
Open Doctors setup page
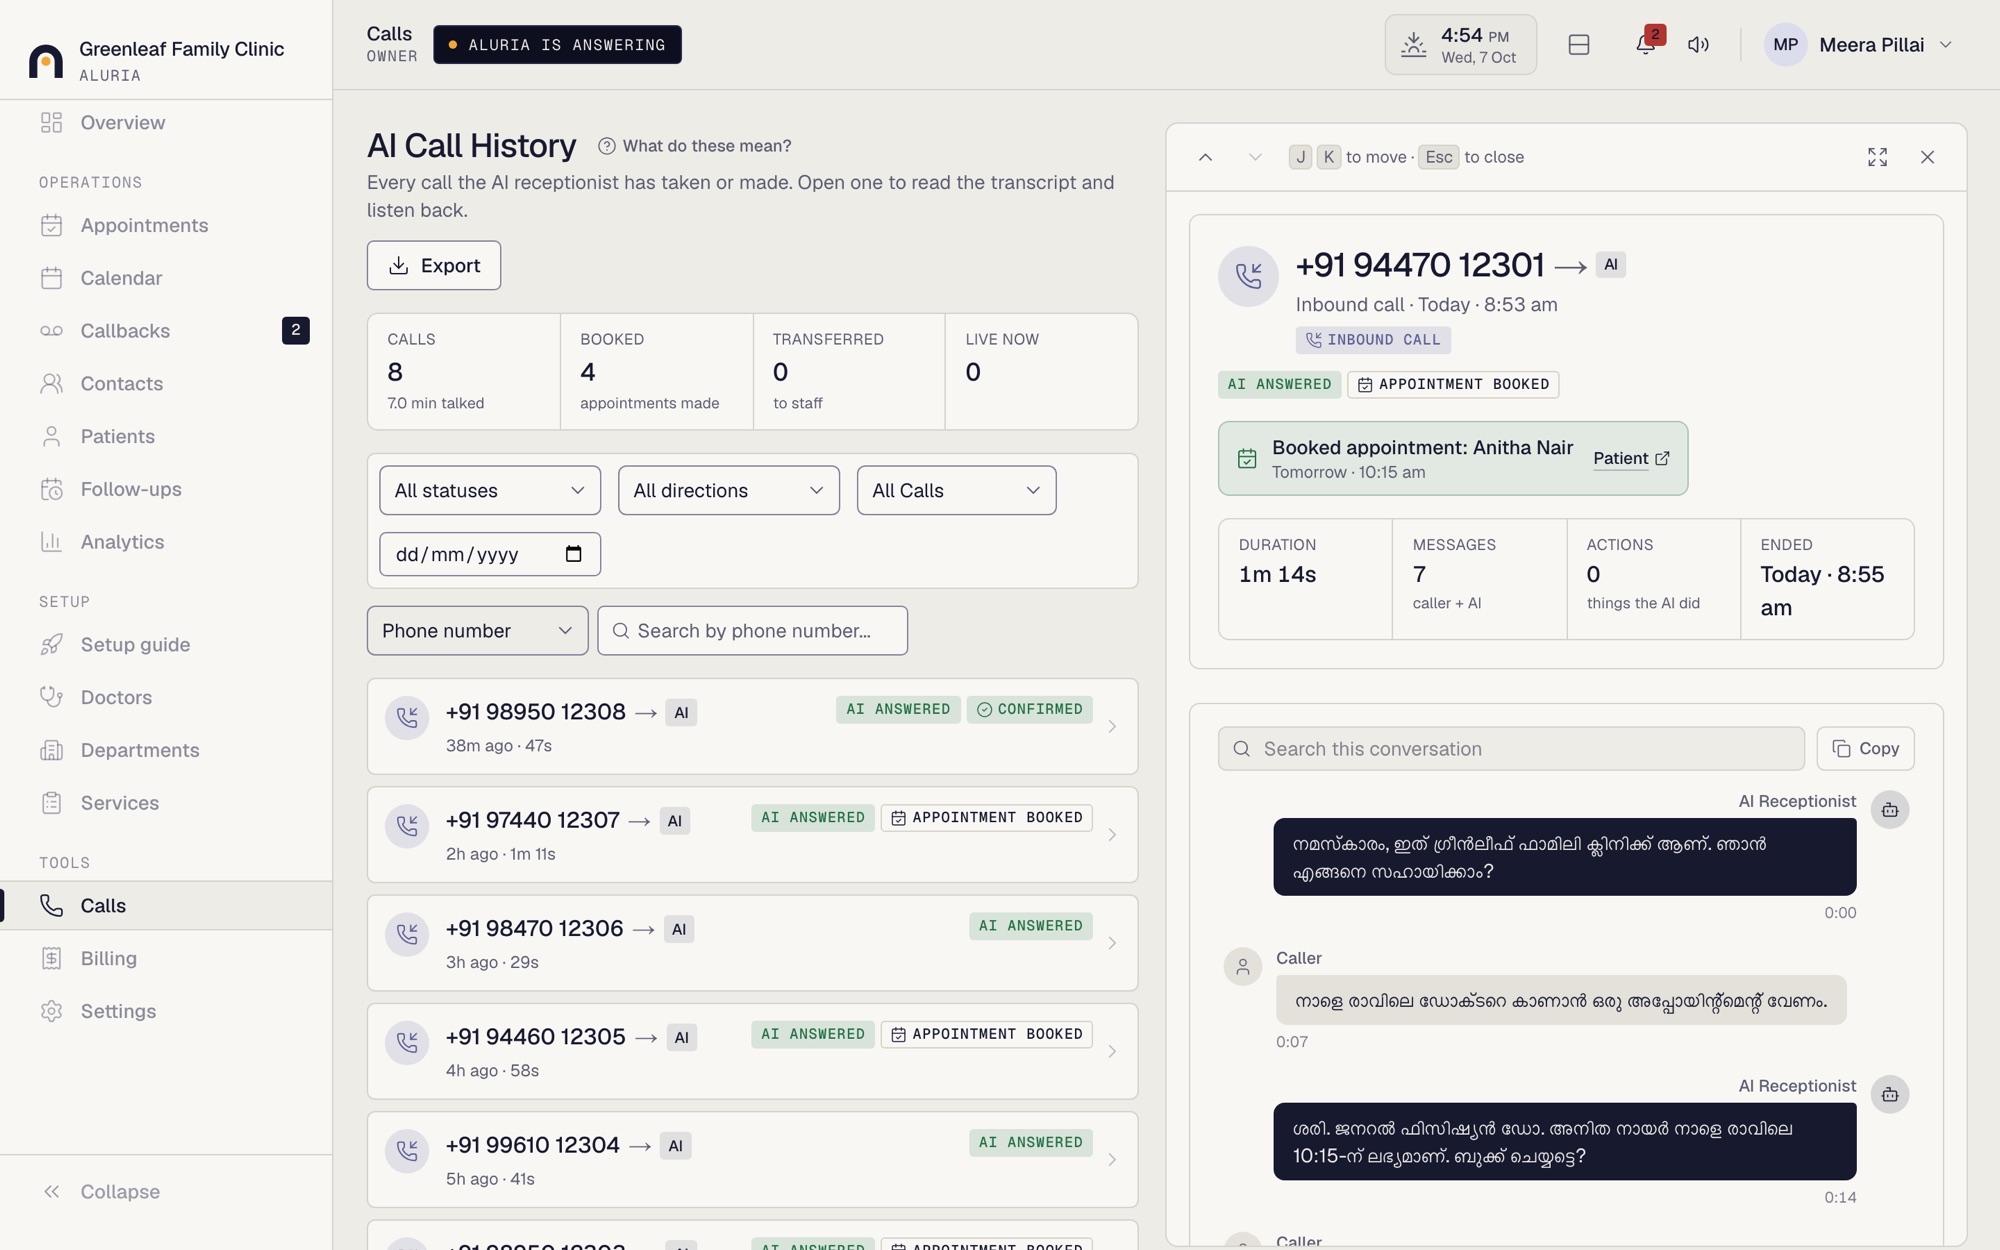click(x=166, y=697)
